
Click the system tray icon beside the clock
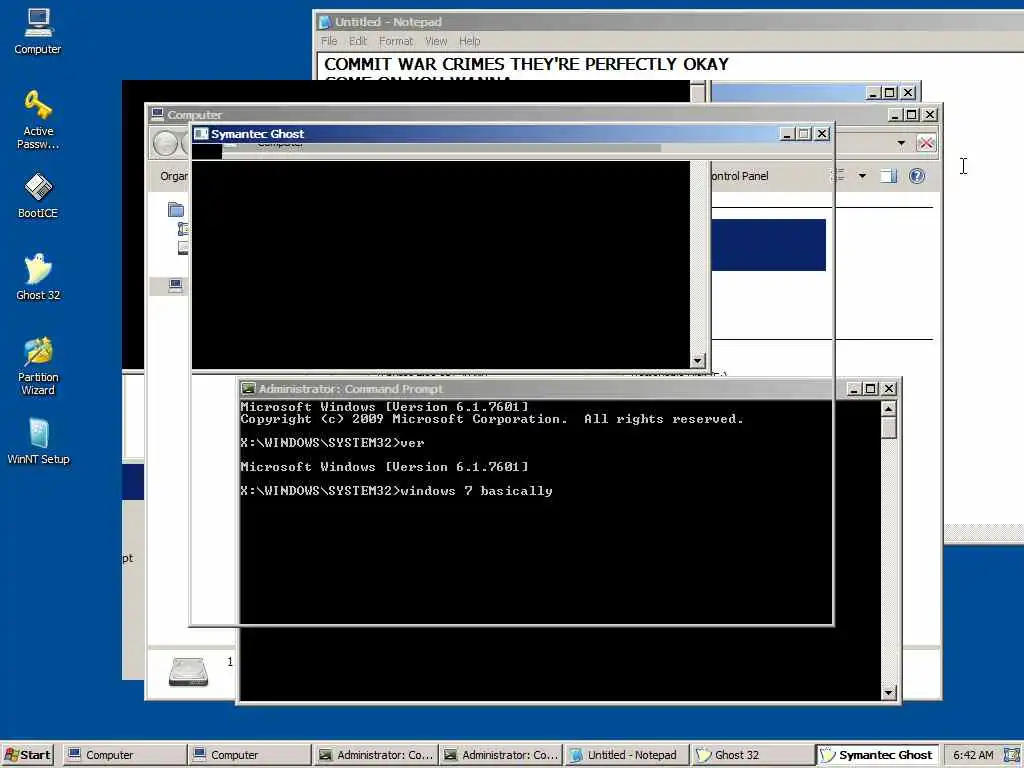pyautogui.click(x=1013, y=755)
